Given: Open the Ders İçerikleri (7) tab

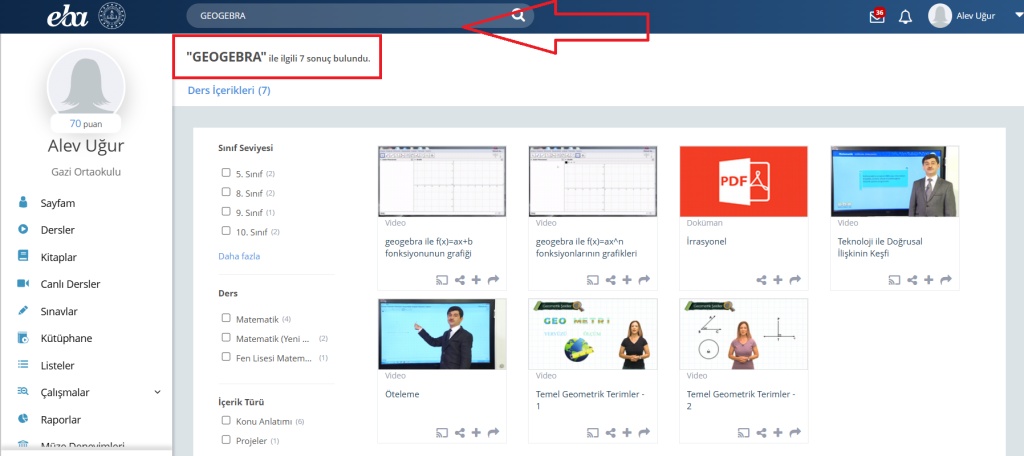Looking at the screenshot, I should coord(229,91).
